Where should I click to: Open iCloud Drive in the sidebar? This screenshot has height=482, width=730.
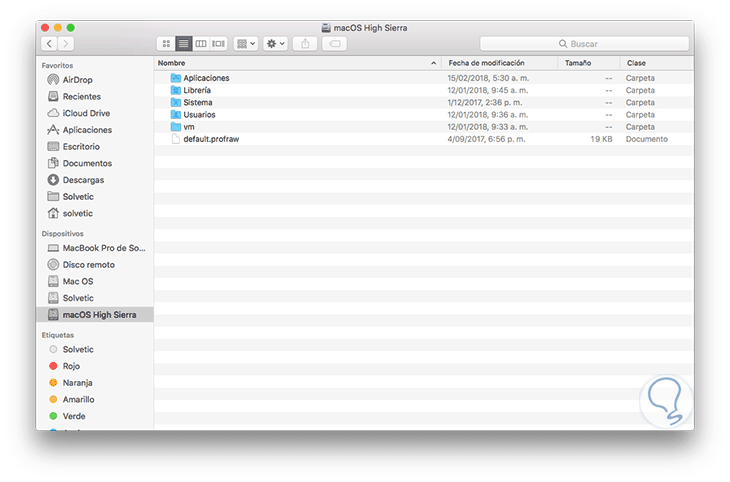click(95, 113)
